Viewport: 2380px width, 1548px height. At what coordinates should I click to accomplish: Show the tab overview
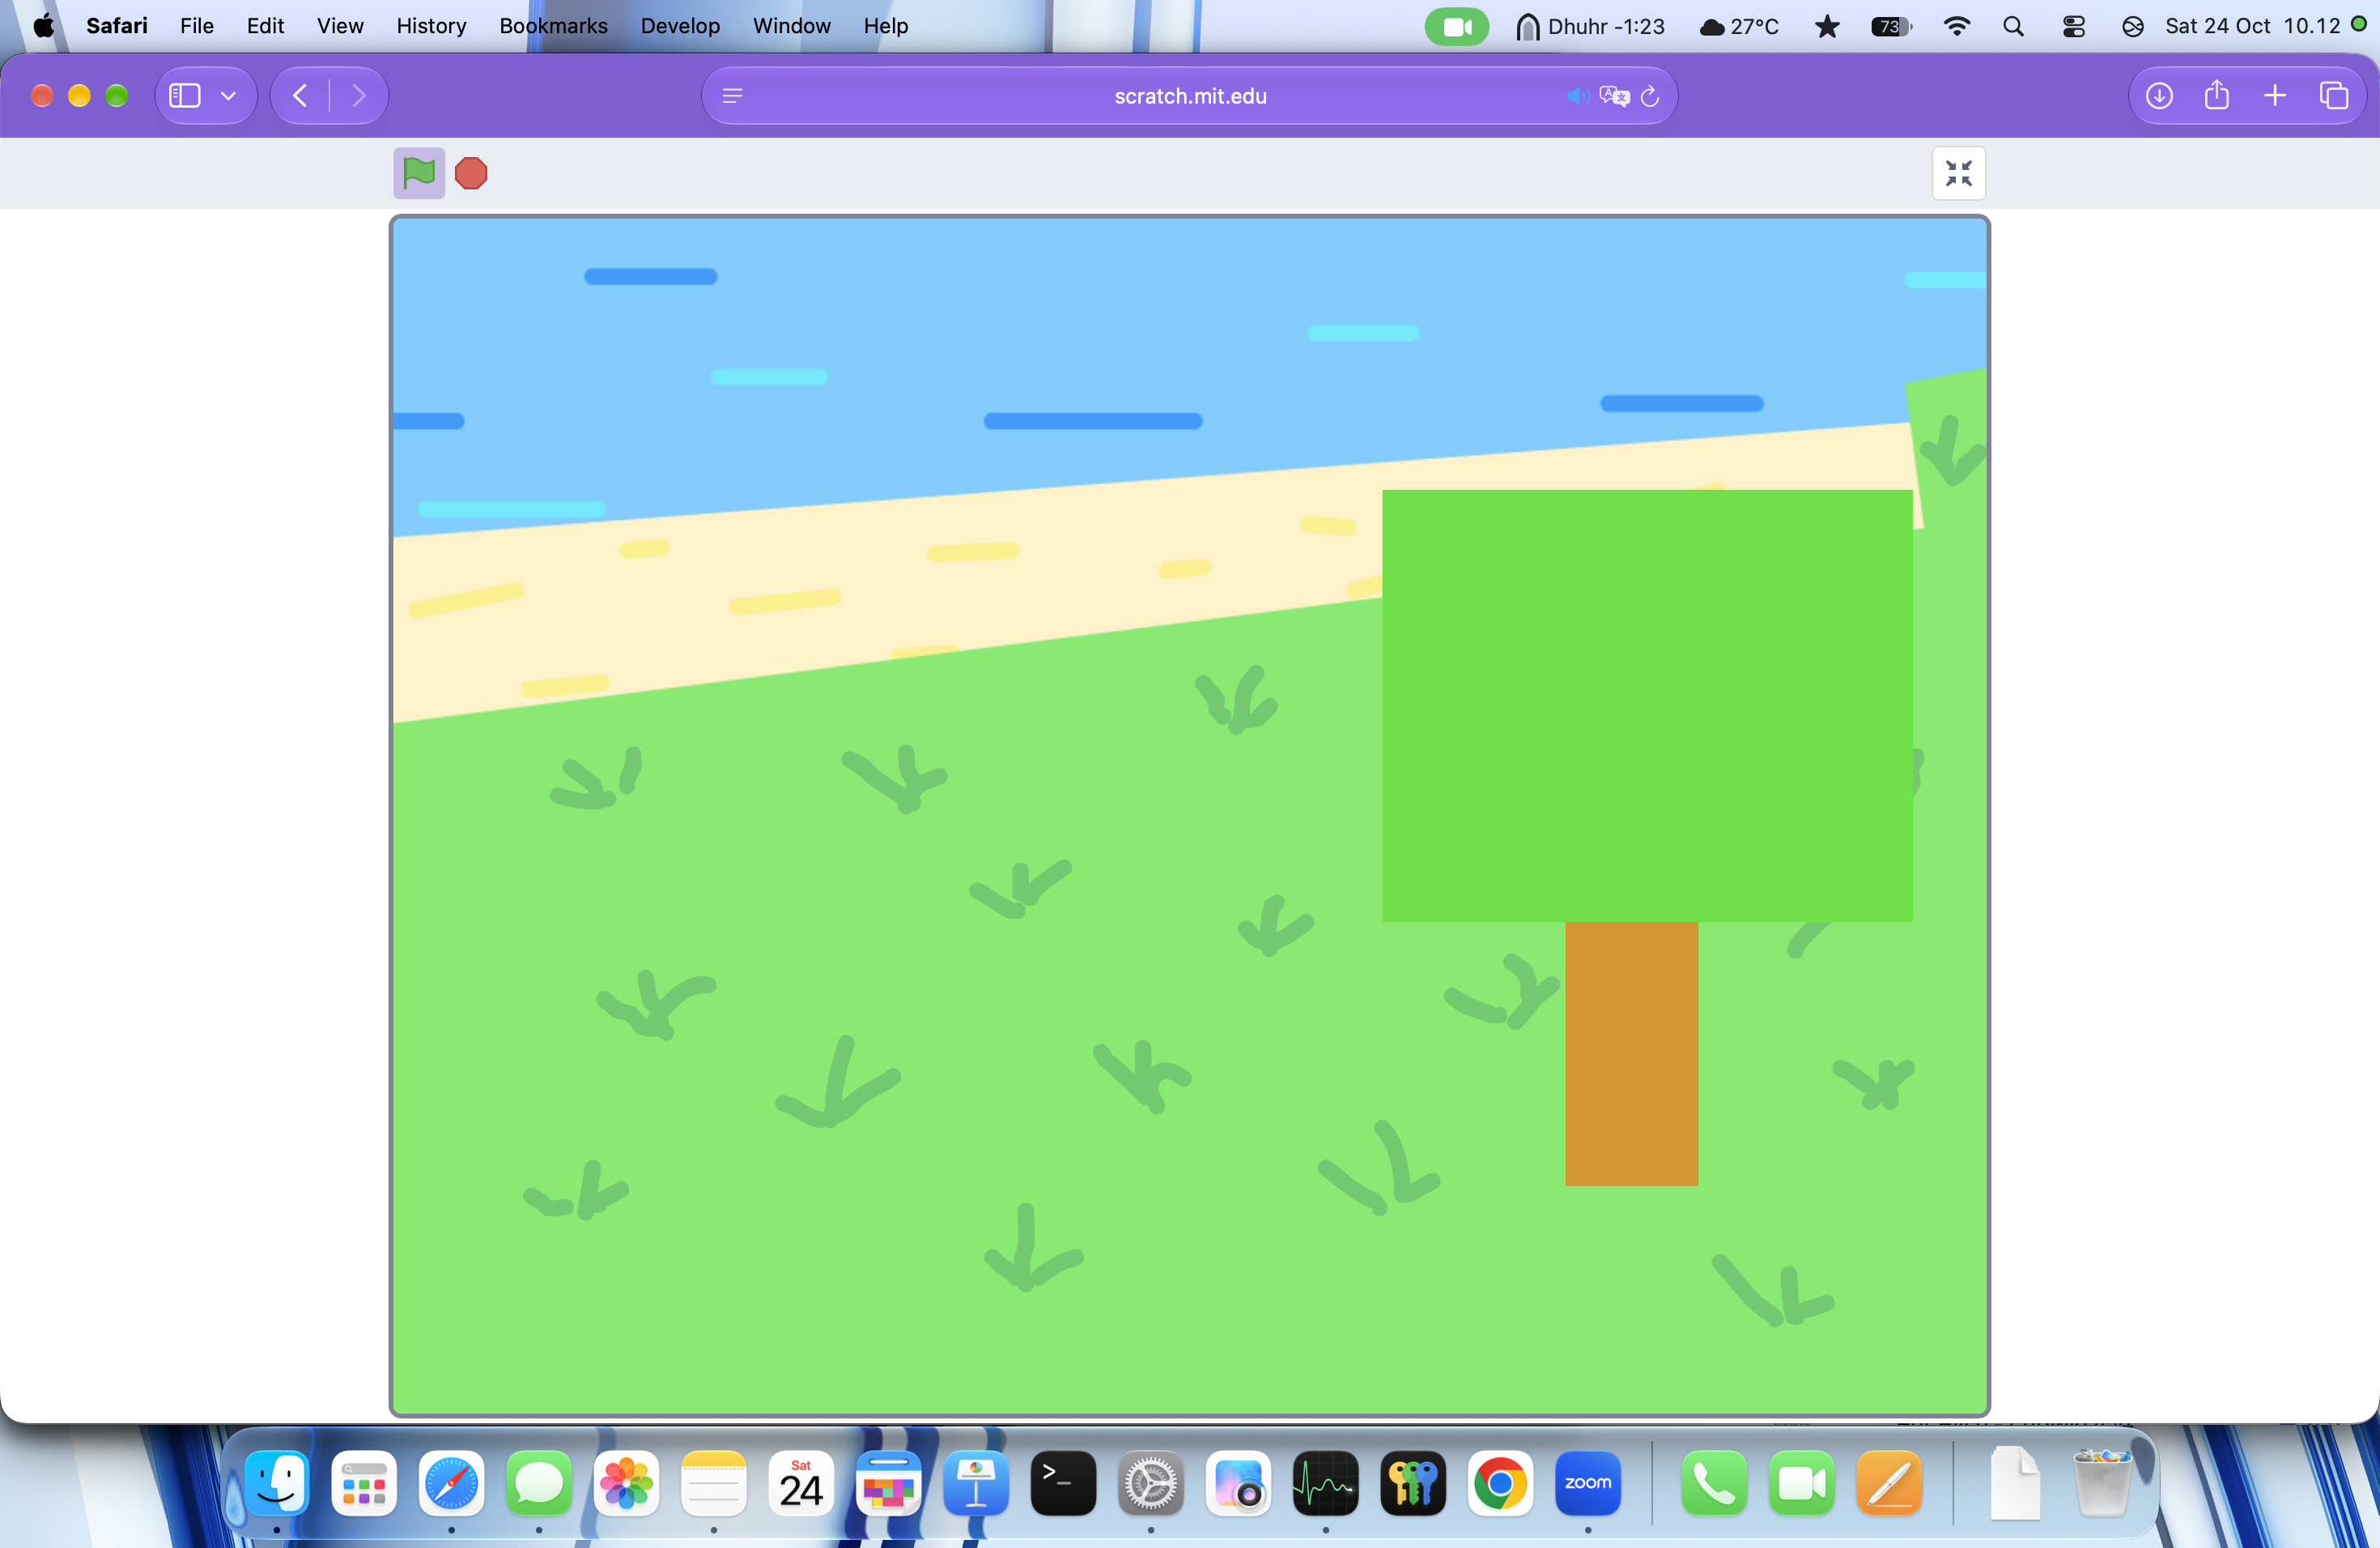pyautogui.click(x=2333, y=96)
